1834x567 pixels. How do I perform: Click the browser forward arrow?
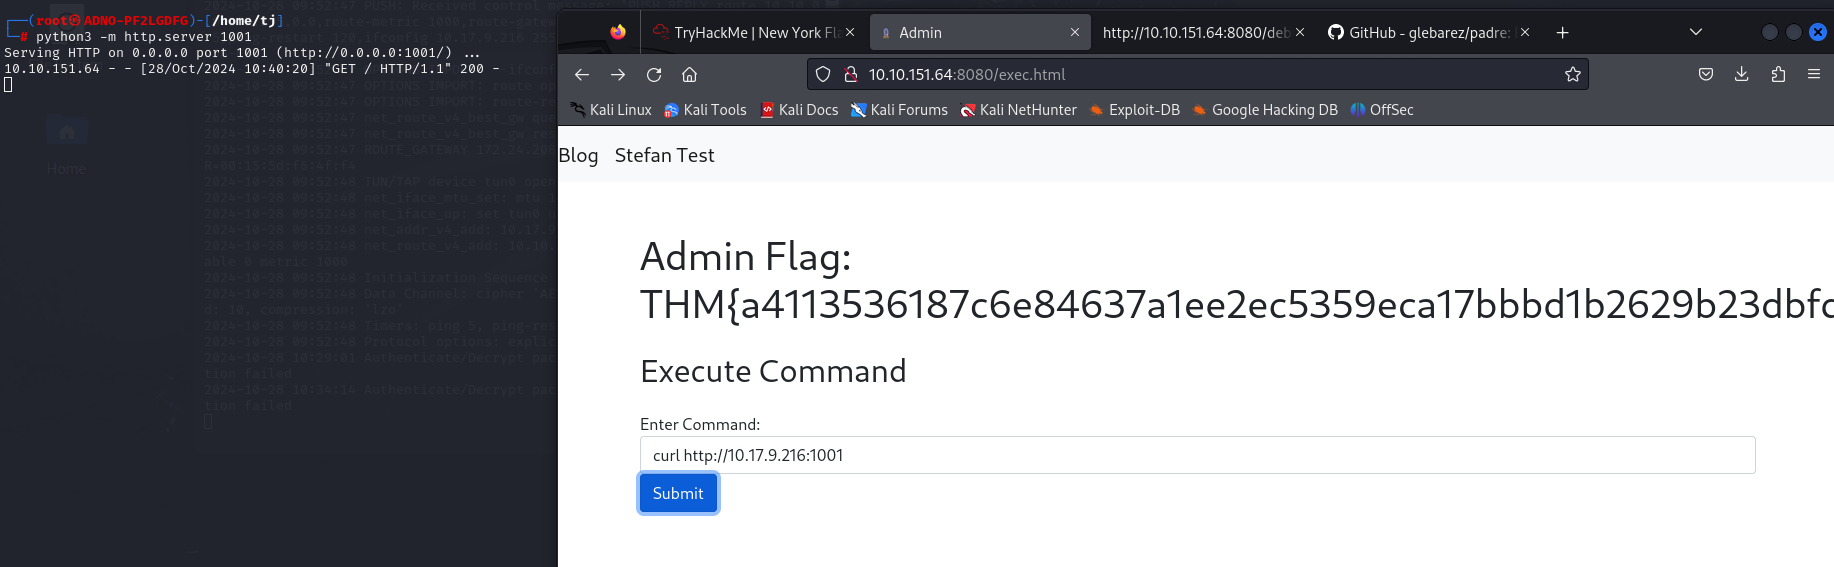pyautogui.click(x=618, y=74)
